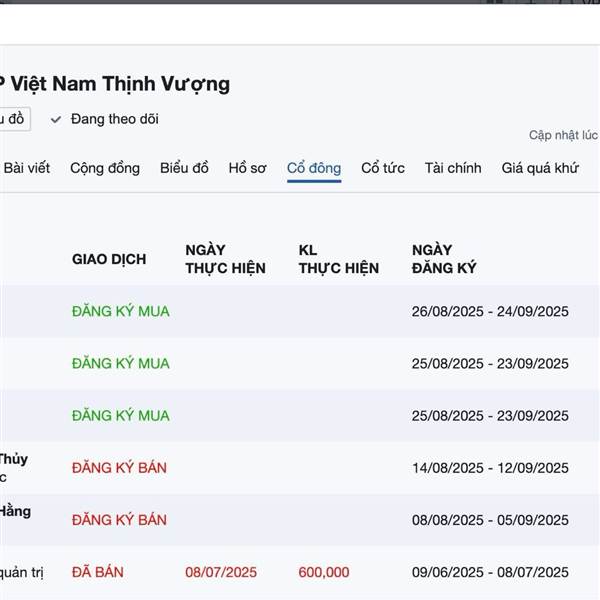Switch to Giá quá khứ tab

point(540,168)
